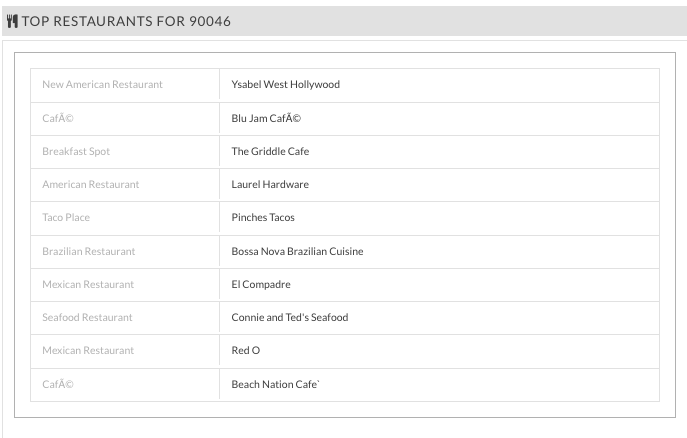Open Bossa Nova Brazilian Cuisine

(x=297, y=251)
